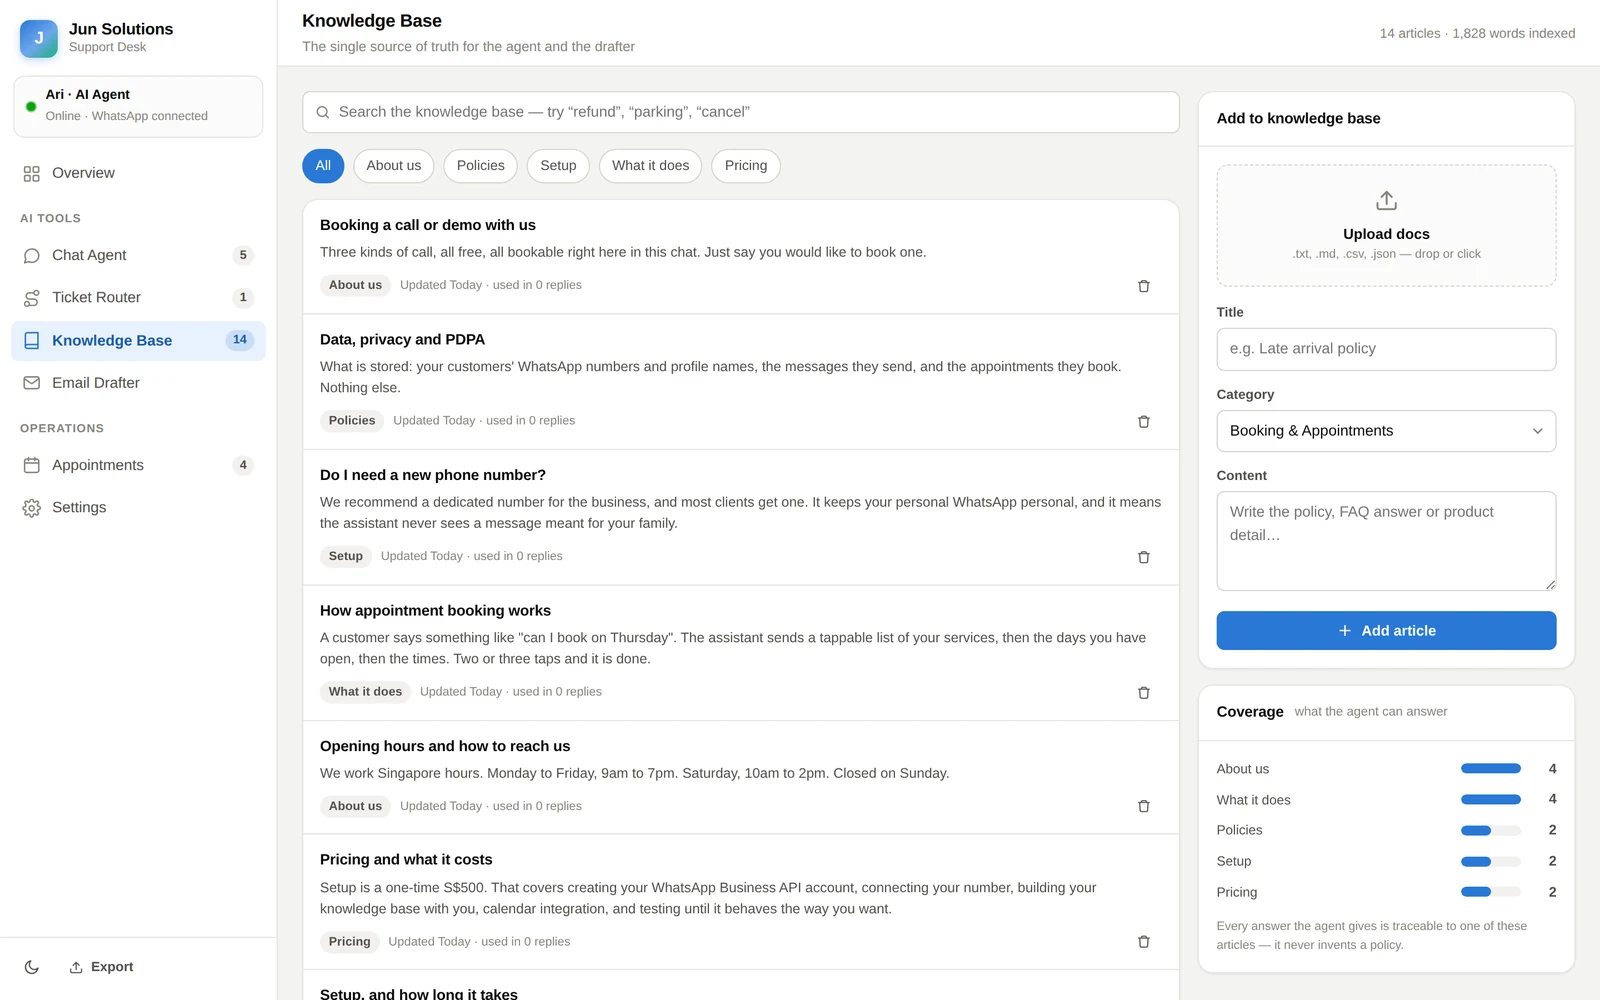Viewport: 1600px width, 1000px height.
Task: Click the Overview grid icon
Action: click(x=32, y=174)
